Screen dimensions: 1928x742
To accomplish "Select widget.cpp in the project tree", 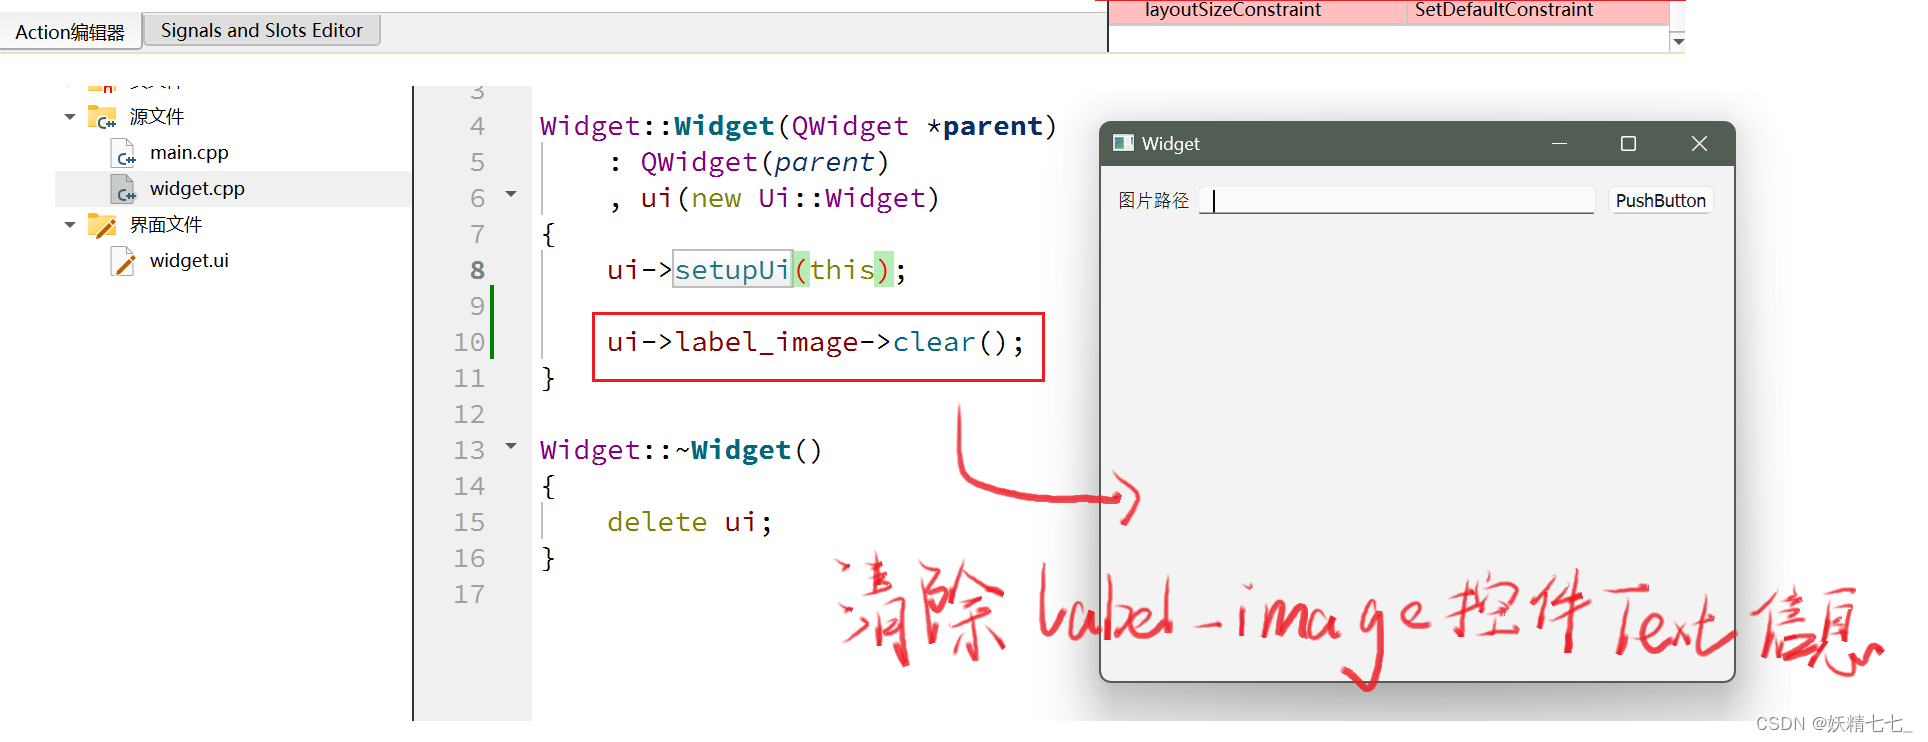I will 197,188.
